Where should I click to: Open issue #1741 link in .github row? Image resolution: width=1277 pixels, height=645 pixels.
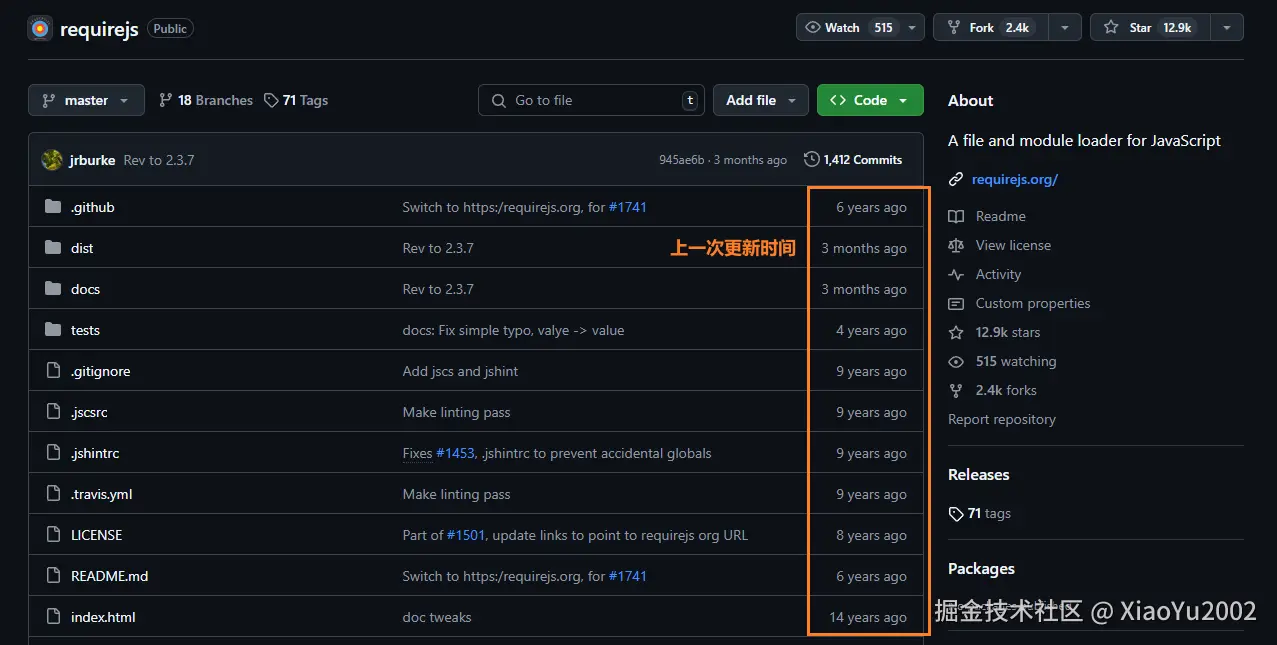click(628, 207)
